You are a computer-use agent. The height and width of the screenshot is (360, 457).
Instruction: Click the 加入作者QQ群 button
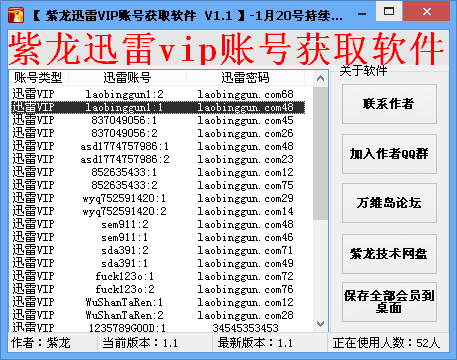click(389, 154)
